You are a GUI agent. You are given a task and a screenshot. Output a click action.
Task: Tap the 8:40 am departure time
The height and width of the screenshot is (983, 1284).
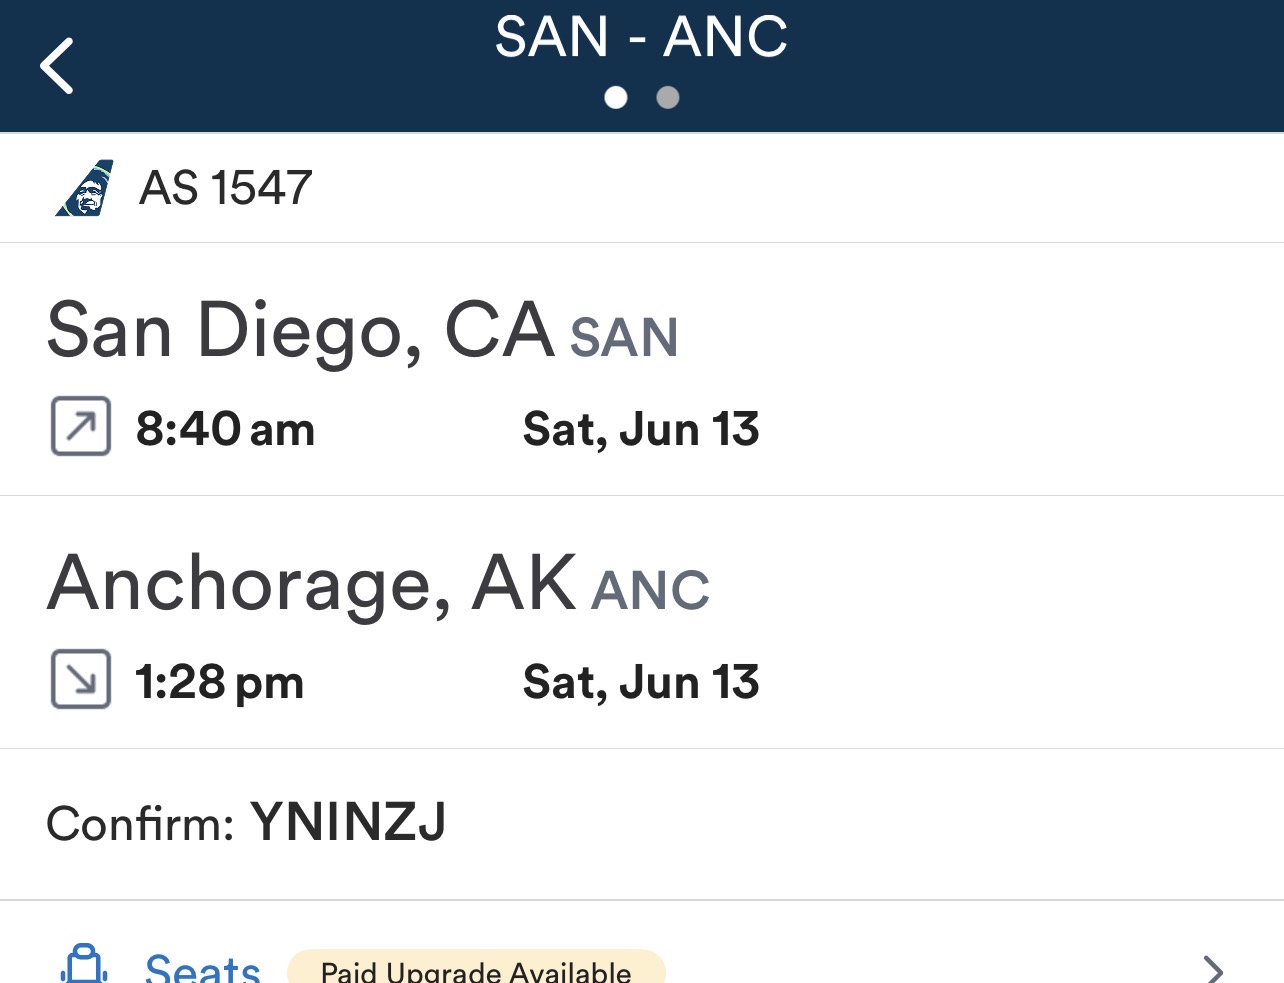[x=225, y=429]
